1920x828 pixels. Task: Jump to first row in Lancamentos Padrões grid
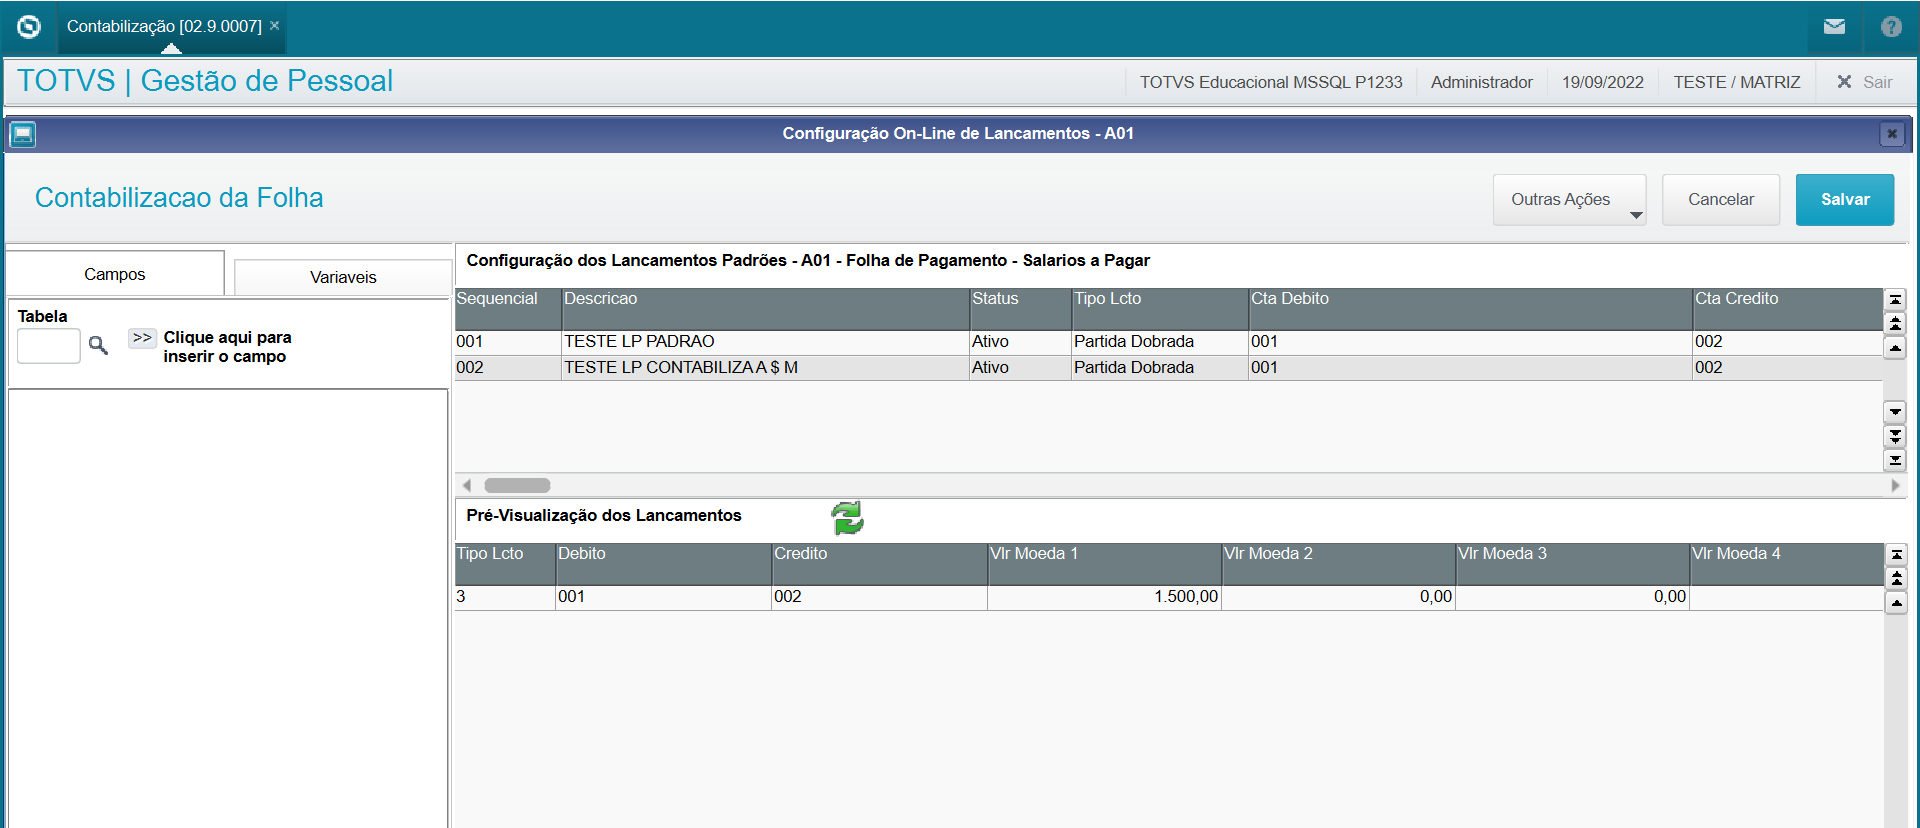click(x=1895, y=300)
